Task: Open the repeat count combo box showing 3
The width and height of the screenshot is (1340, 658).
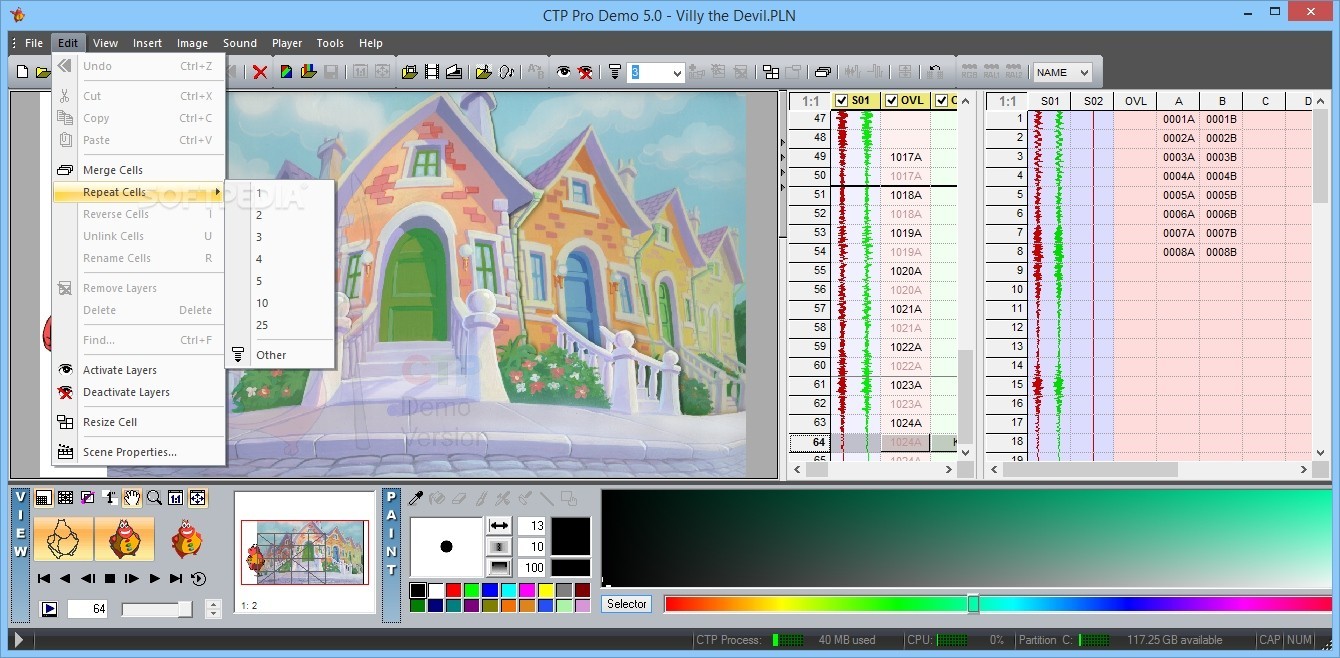Action: [656, 72]
